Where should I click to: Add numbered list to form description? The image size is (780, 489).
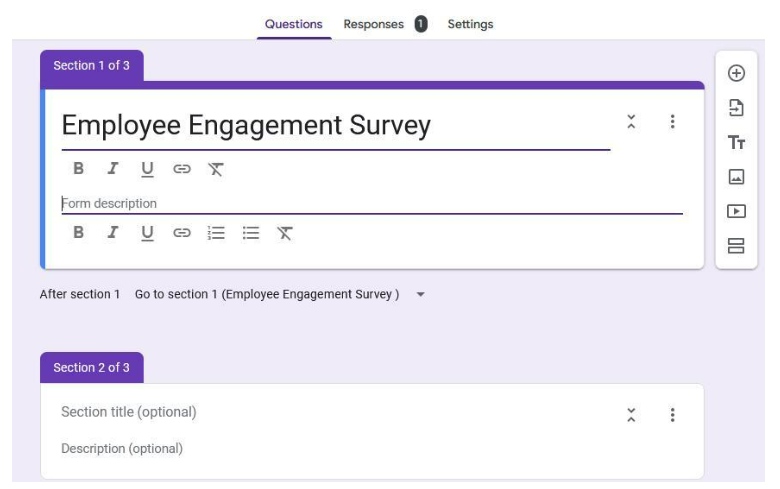coord(216,233)
